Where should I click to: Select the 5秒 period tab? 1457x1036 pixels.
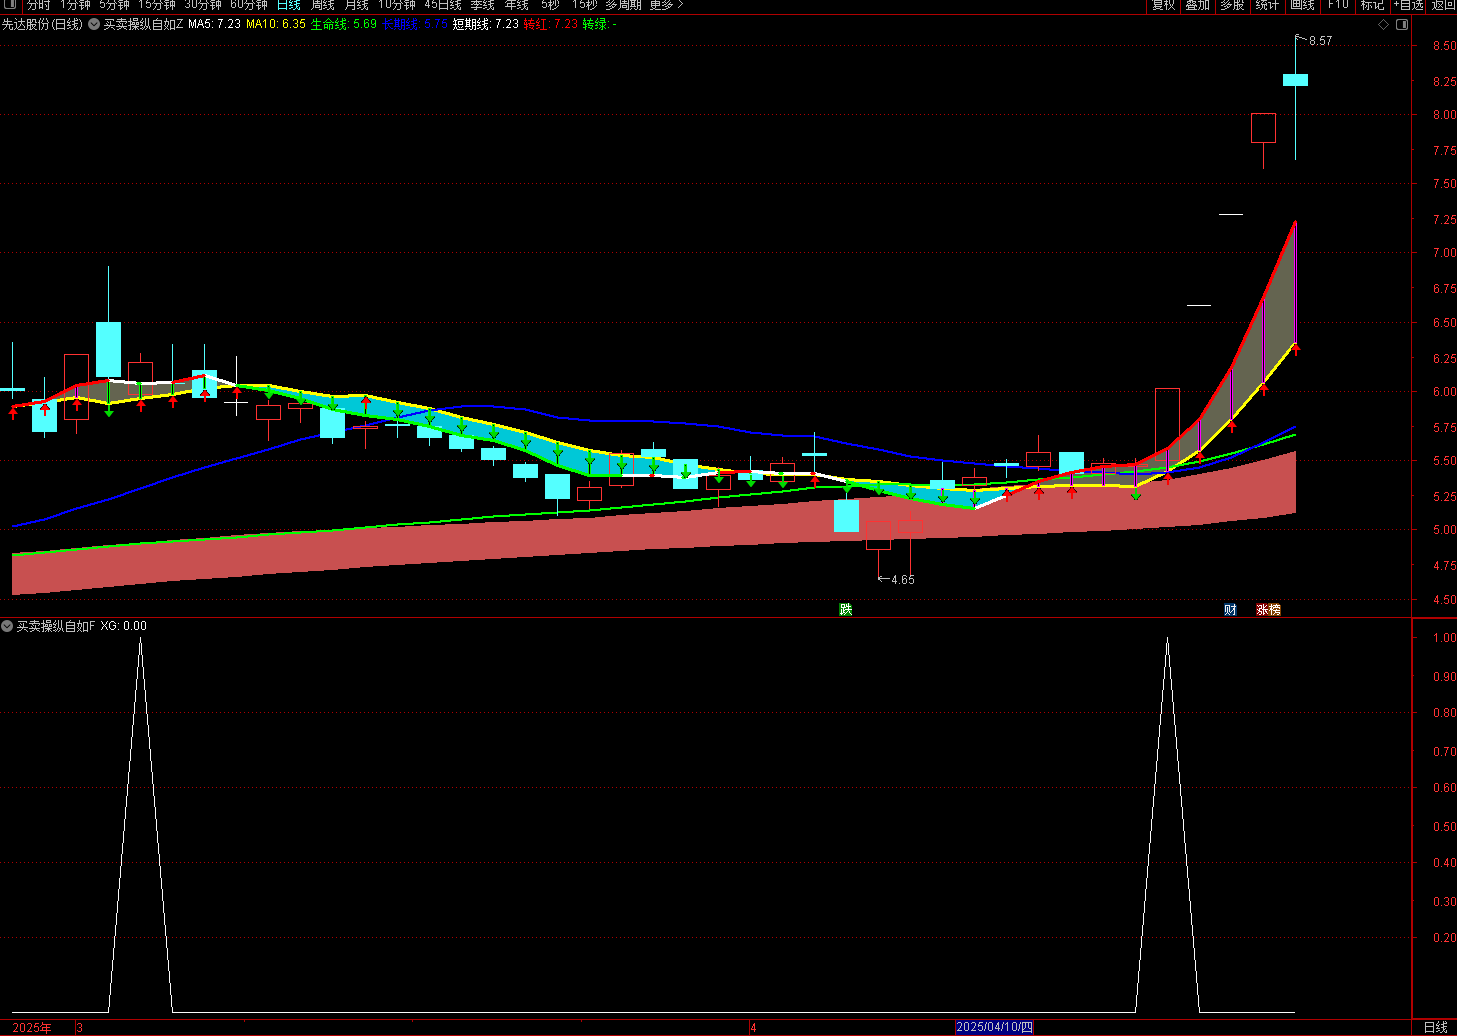point(550,5)
